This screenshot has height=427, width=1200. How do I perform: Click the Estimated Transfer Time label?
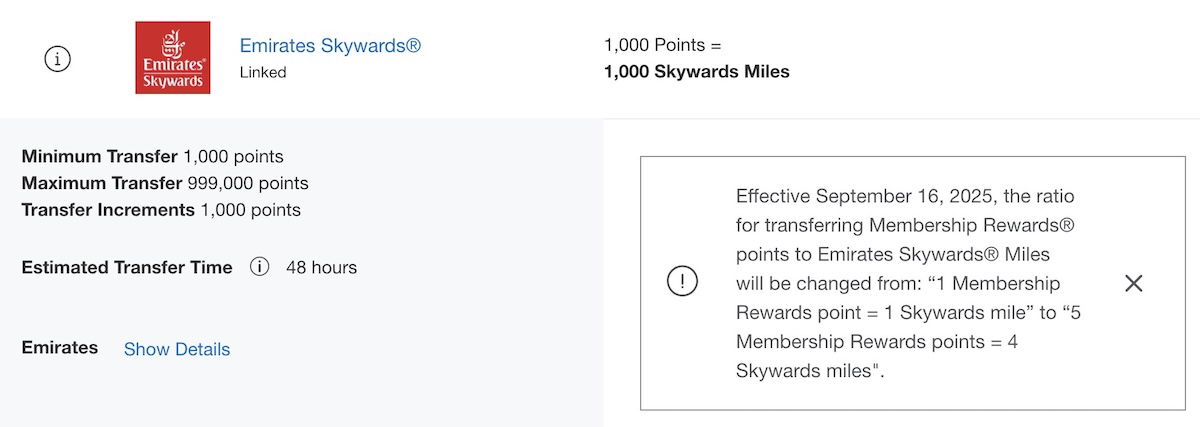tap(127, 267)
